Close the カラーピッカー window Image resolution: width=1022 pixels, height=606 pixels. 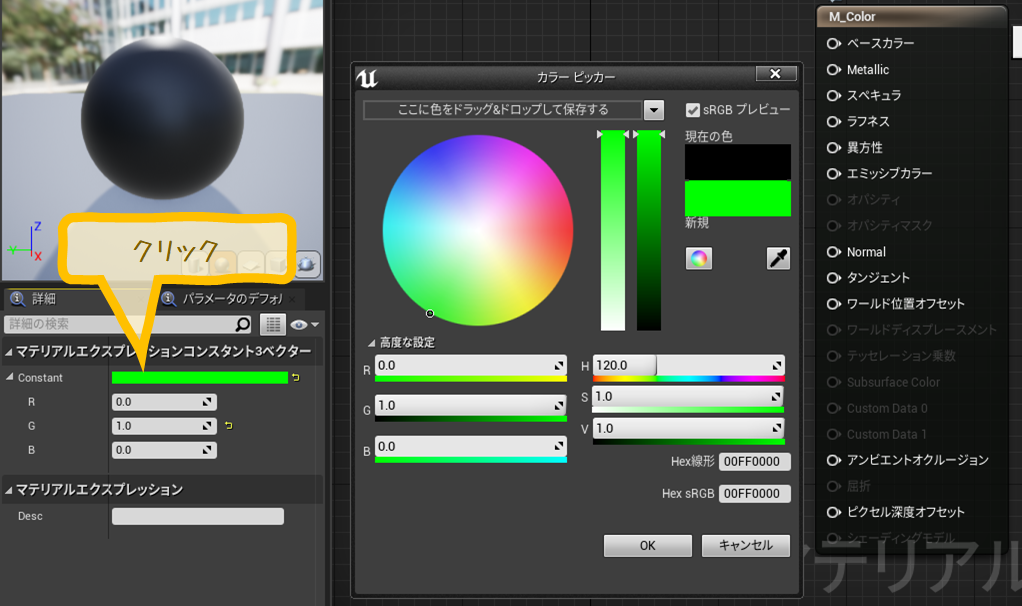click(776, 74)
